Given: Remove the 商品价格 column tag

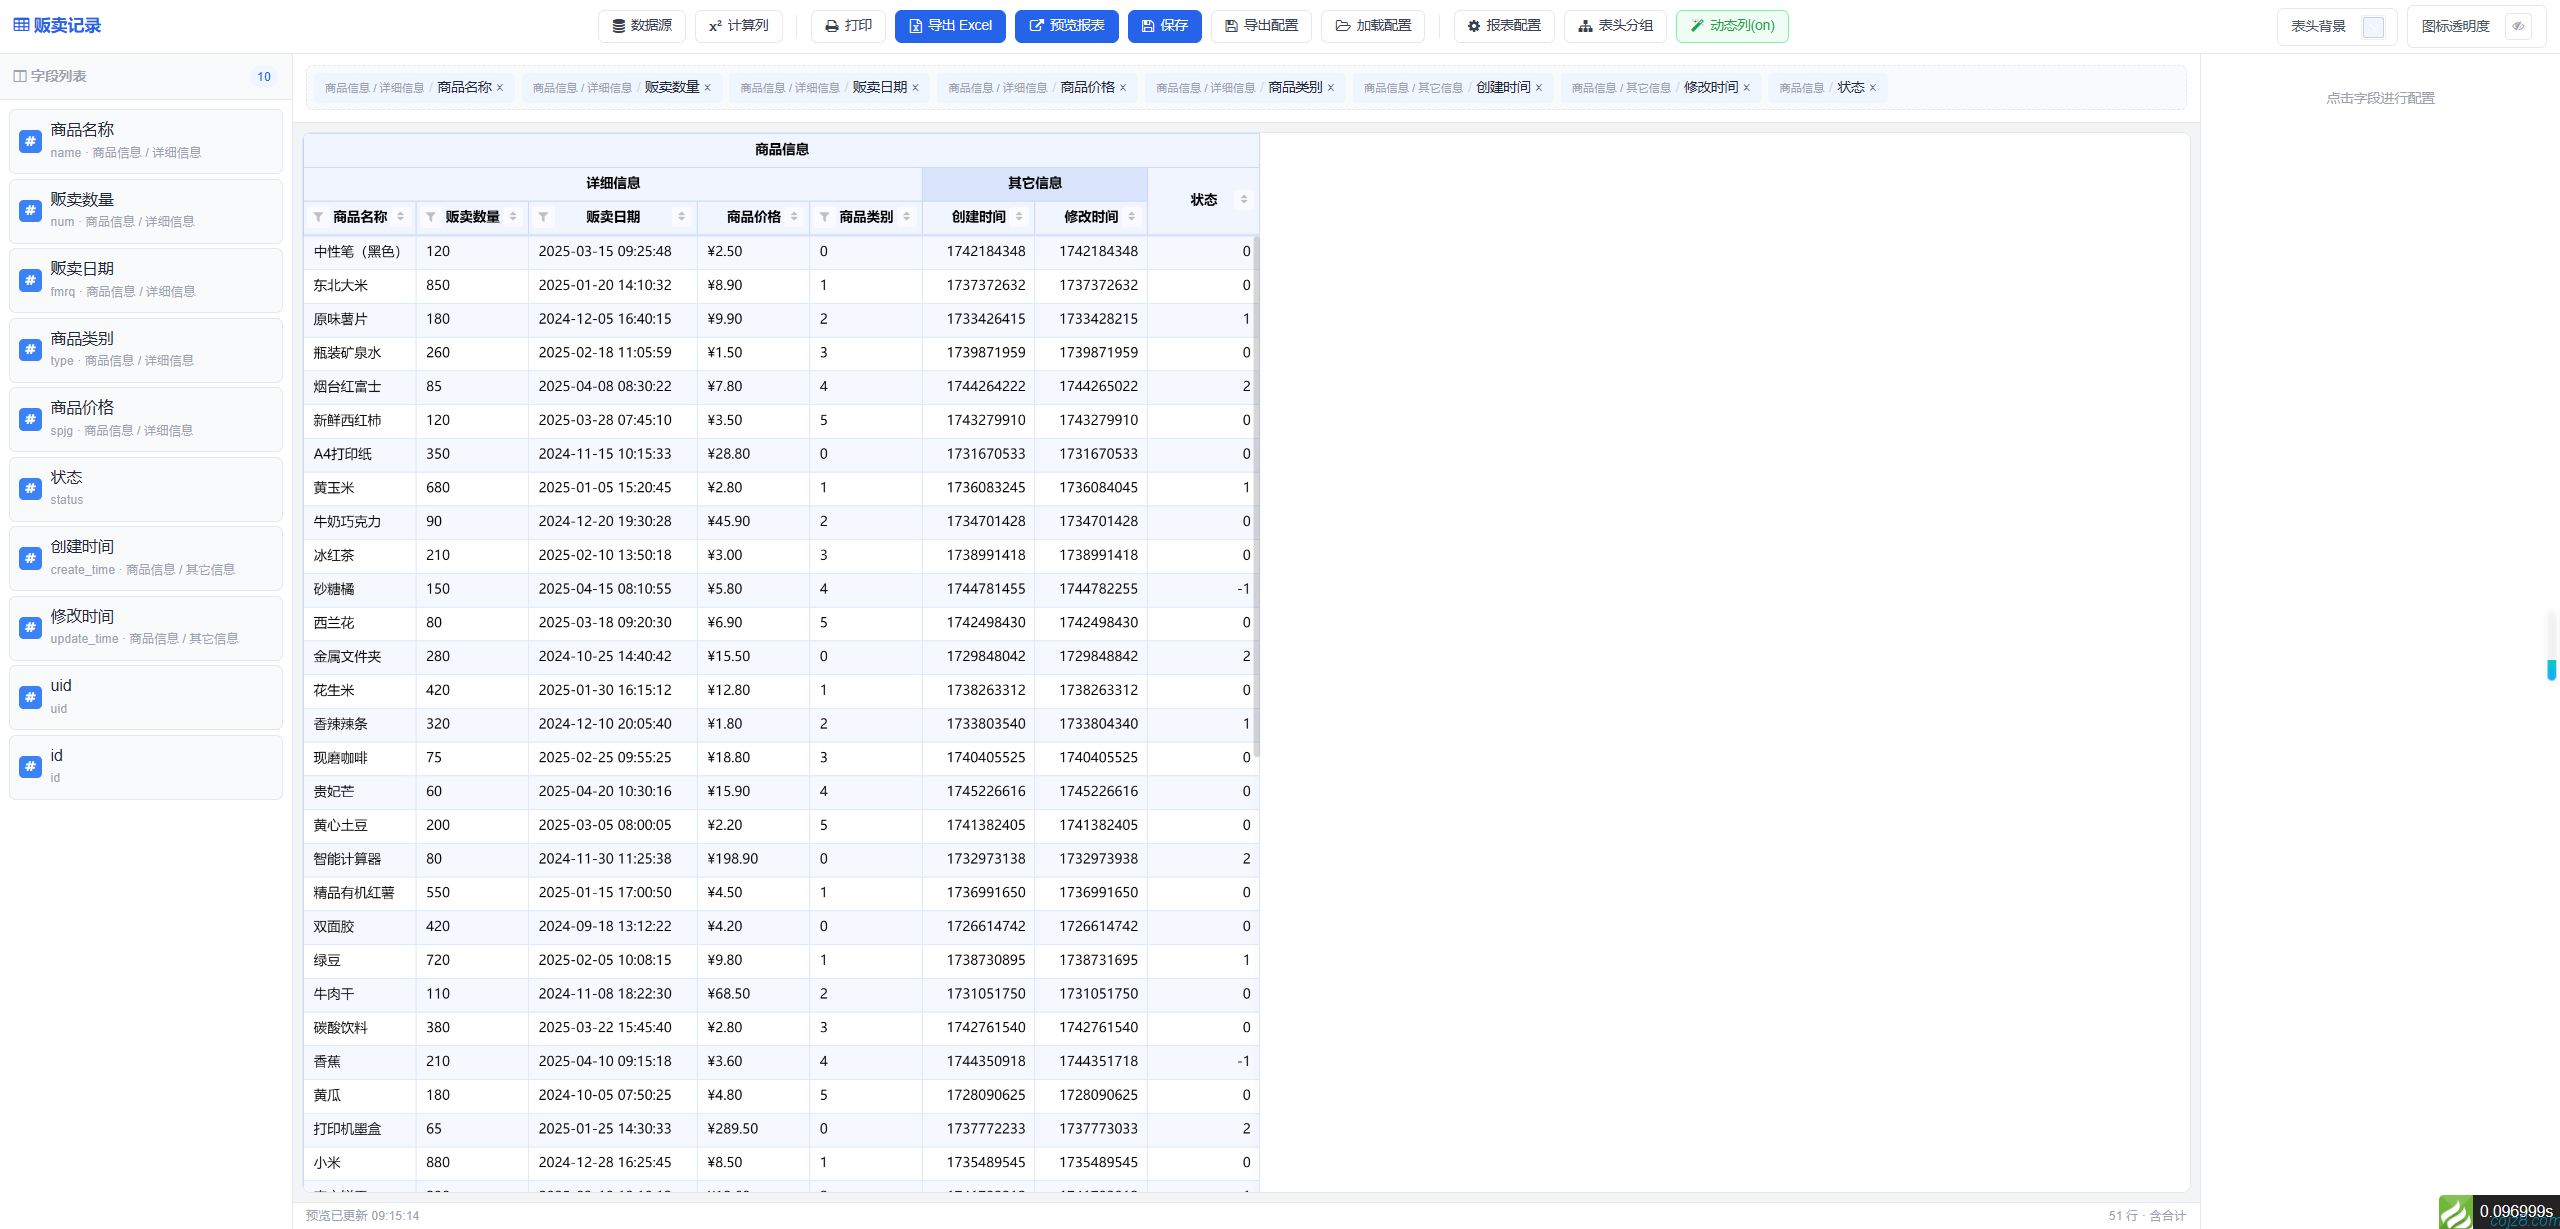Looking at the screenshot, I should [1123, 88].
